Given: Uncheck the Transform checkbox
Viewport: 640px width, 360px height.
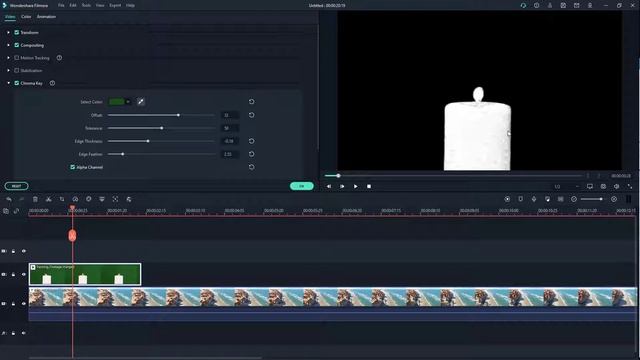Looking at the screenshot, I should [x=17, y=32].
